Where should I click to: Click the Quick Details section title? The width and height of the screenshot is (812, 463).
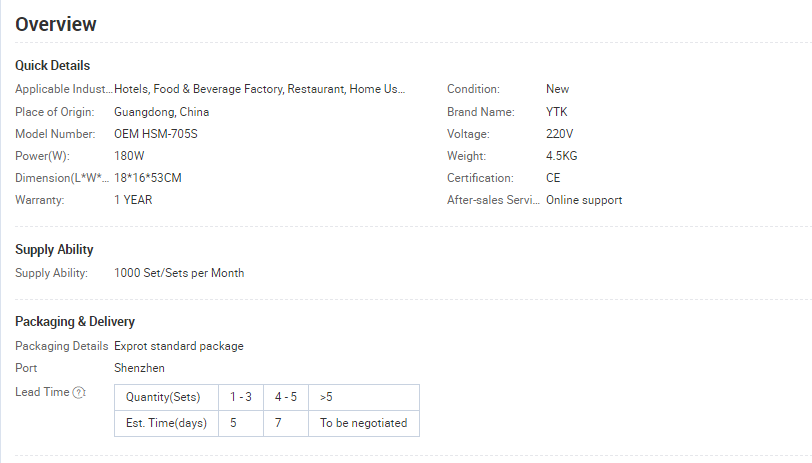pos(52,65)
